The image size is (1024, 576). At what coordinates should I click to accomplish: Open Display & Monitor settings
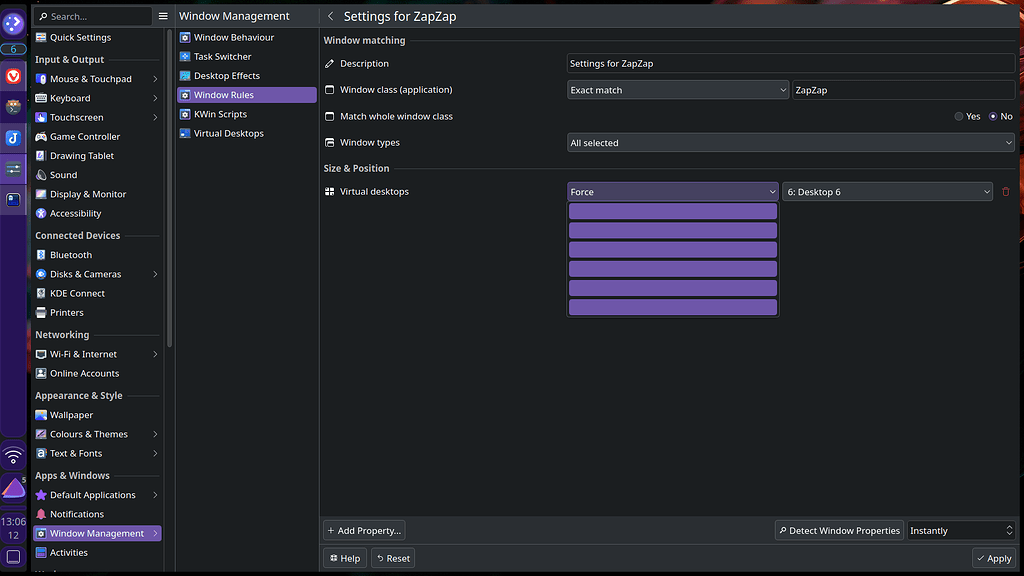97,194
